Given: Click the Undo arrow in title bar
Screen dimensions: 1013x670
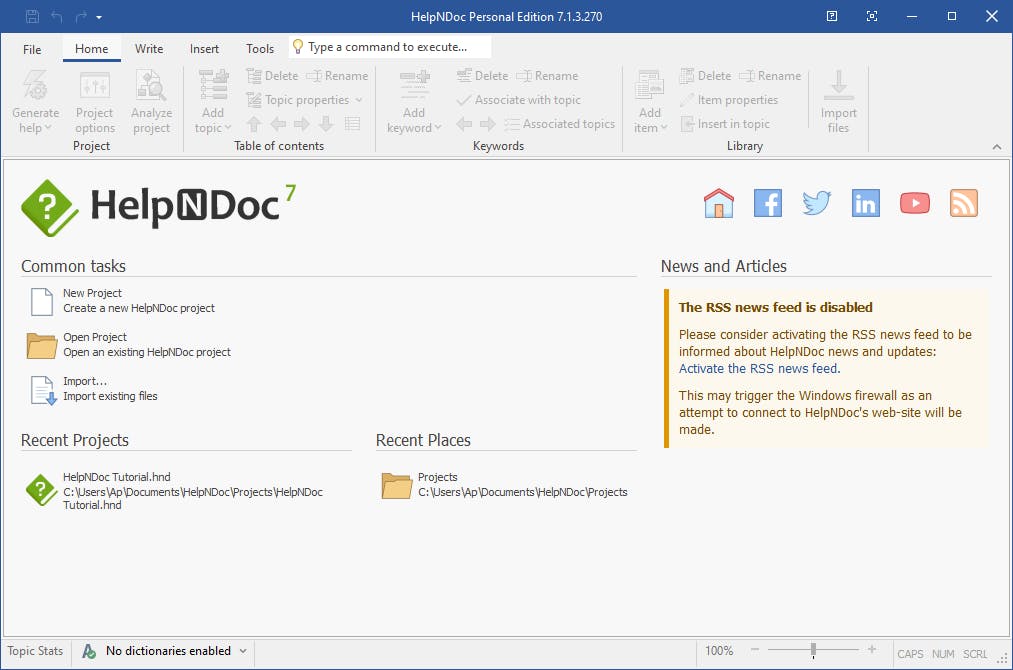Looking at the screenshot, I should (x=57, y=17).
